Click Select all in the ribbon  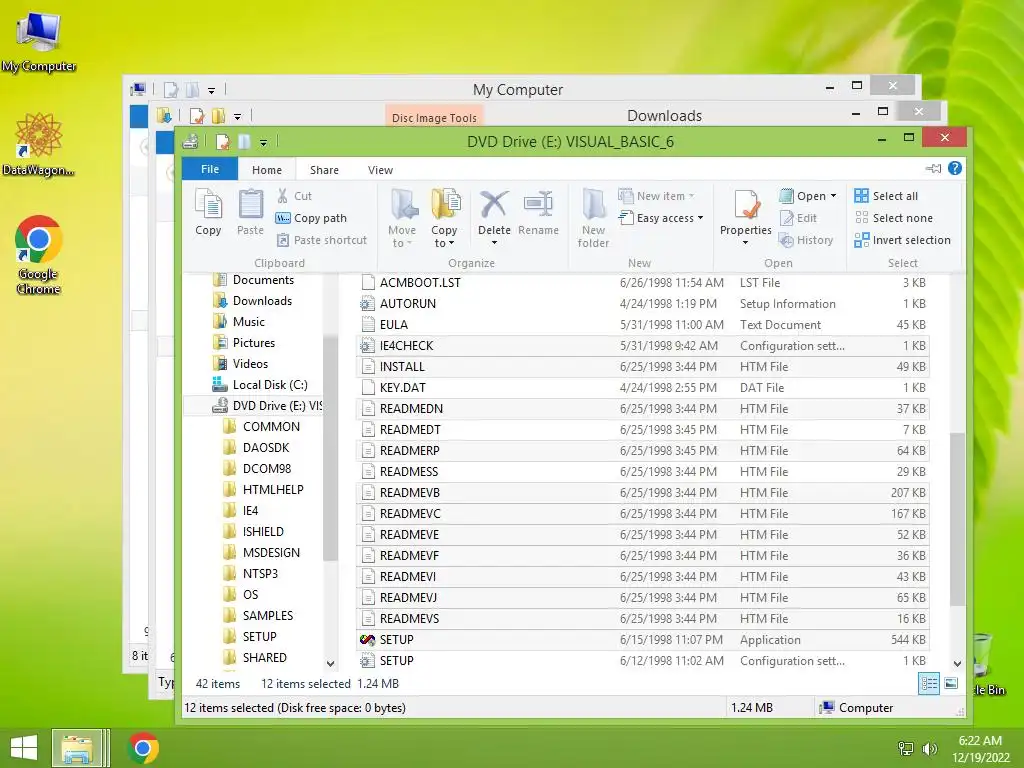coord(886,196)
